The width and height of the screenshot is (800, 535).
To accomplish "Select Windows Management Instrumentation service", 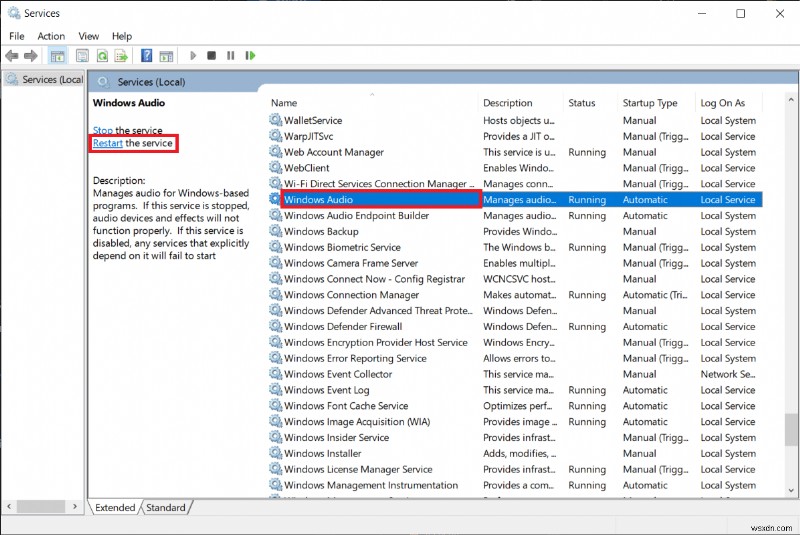I will (515, 485).
